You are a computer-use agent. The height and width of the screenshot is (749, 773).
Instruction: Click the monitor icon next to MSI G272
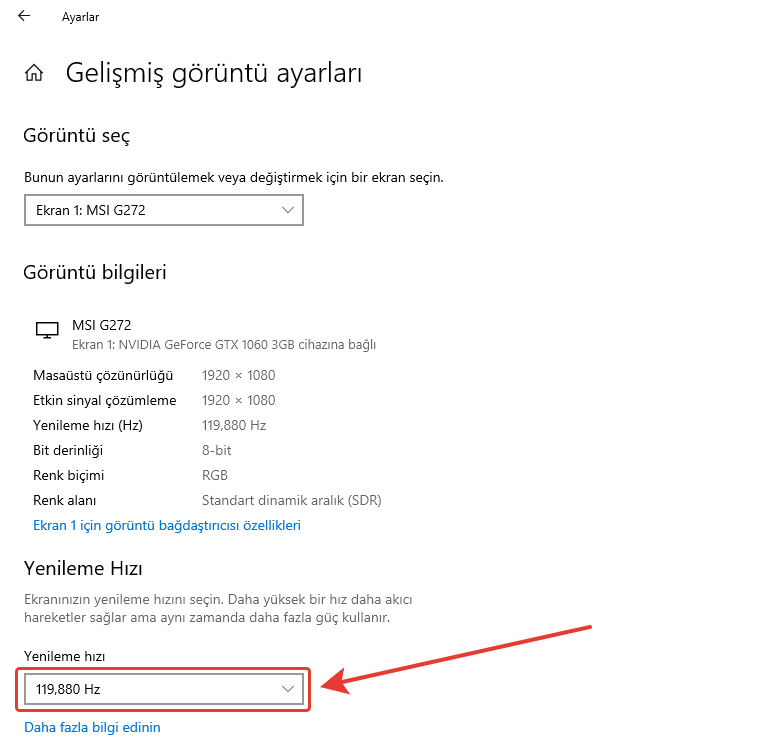46,330
